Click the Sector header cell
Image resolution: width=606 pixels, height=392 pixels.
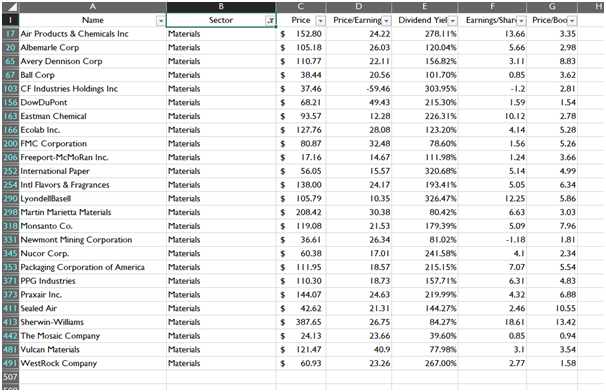click(x=221, y=20)
